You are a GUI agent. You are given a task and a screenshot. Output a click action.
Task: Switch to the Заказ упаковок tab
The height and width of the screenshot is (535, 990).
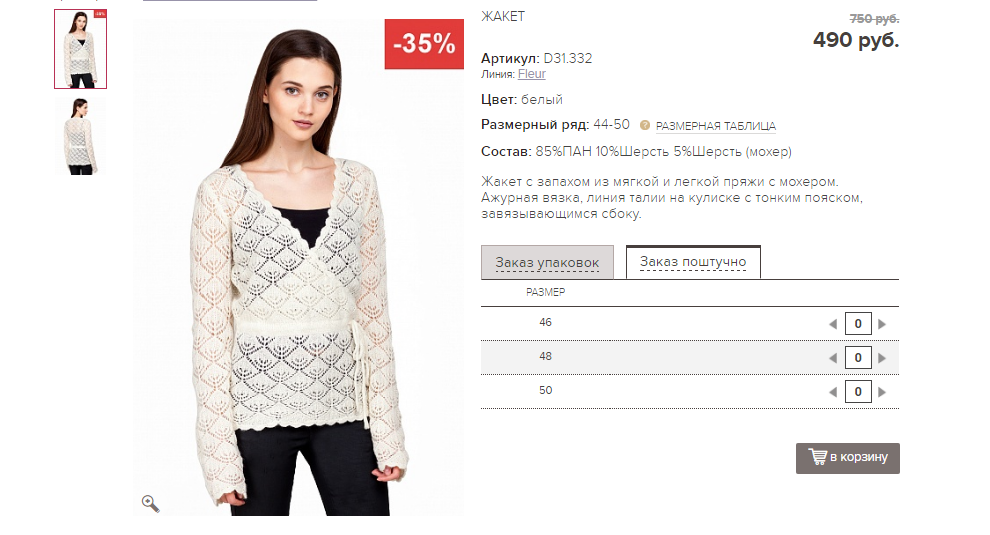tap(547, 262)
